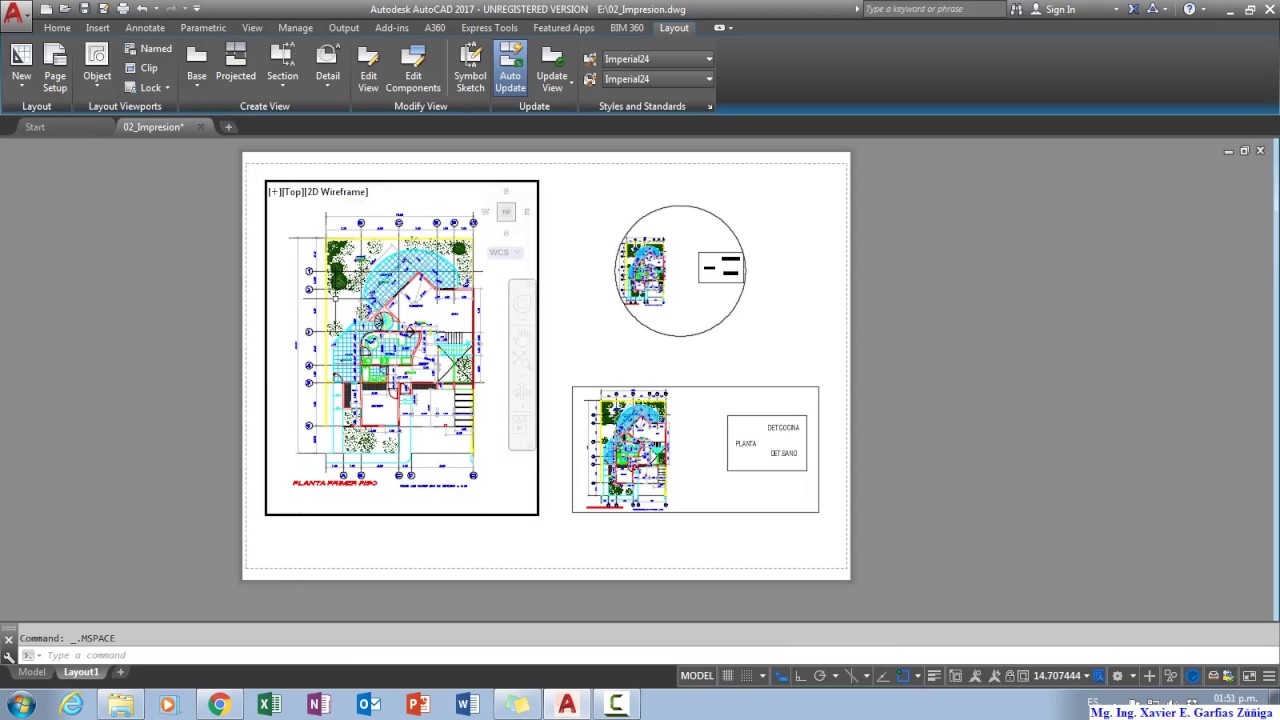
Task: Click the ViewCube TOP face
Action: tap(506, 211)
